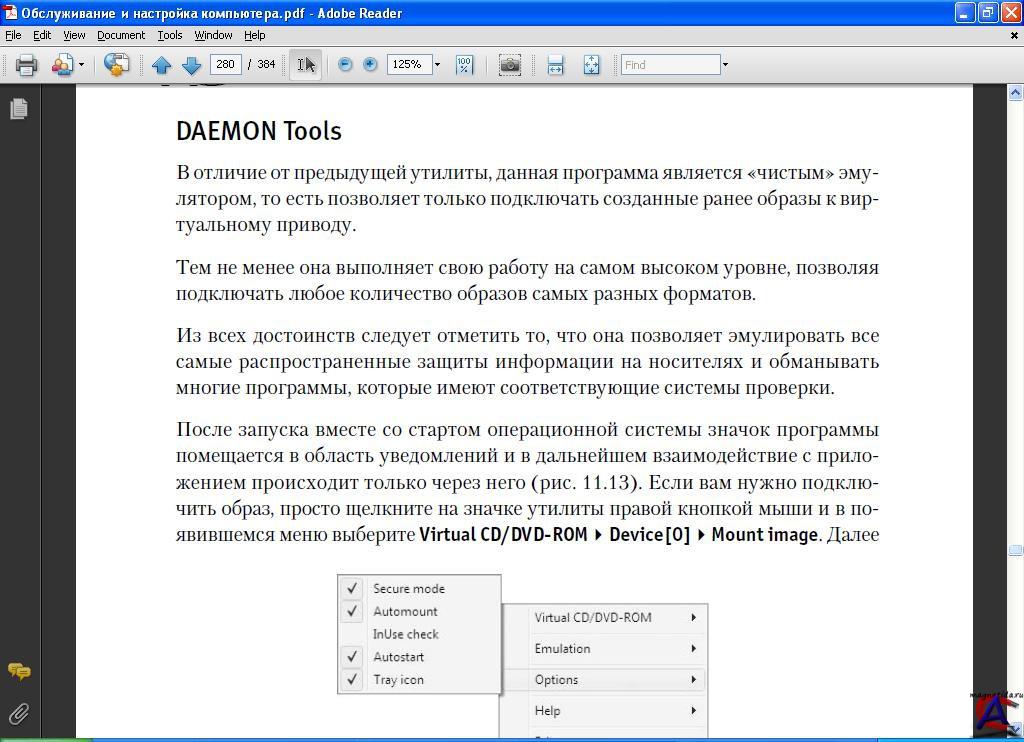Screen dimensions: 1024x742
Task: Click the page number input field
Action: pos(226,64)
